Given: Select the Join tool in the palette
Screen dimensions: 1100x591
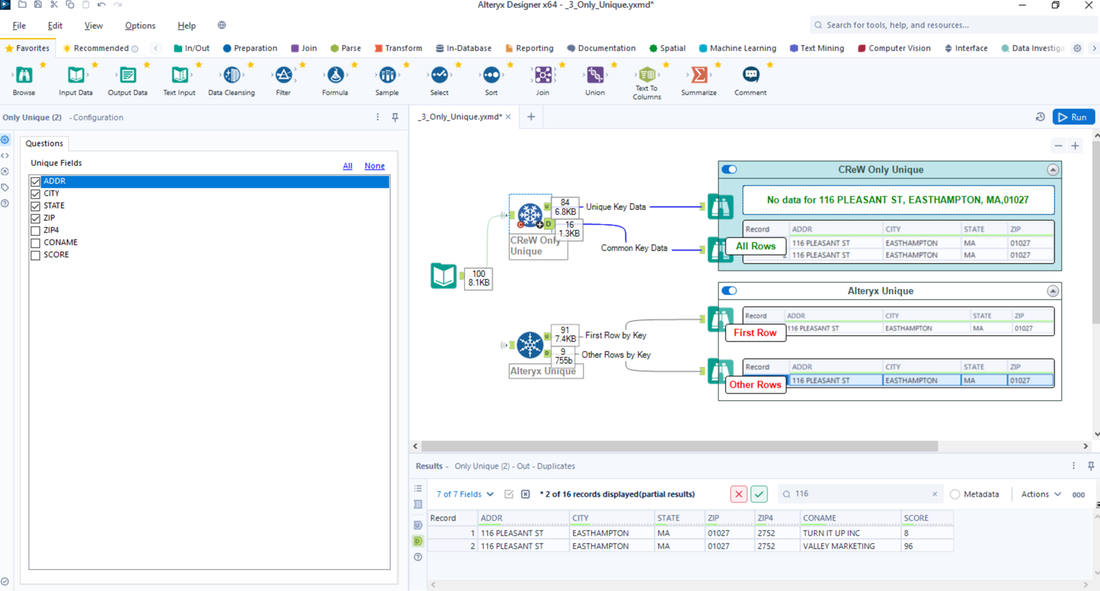Looking at the screenshot, I should (x=543, y=74).
